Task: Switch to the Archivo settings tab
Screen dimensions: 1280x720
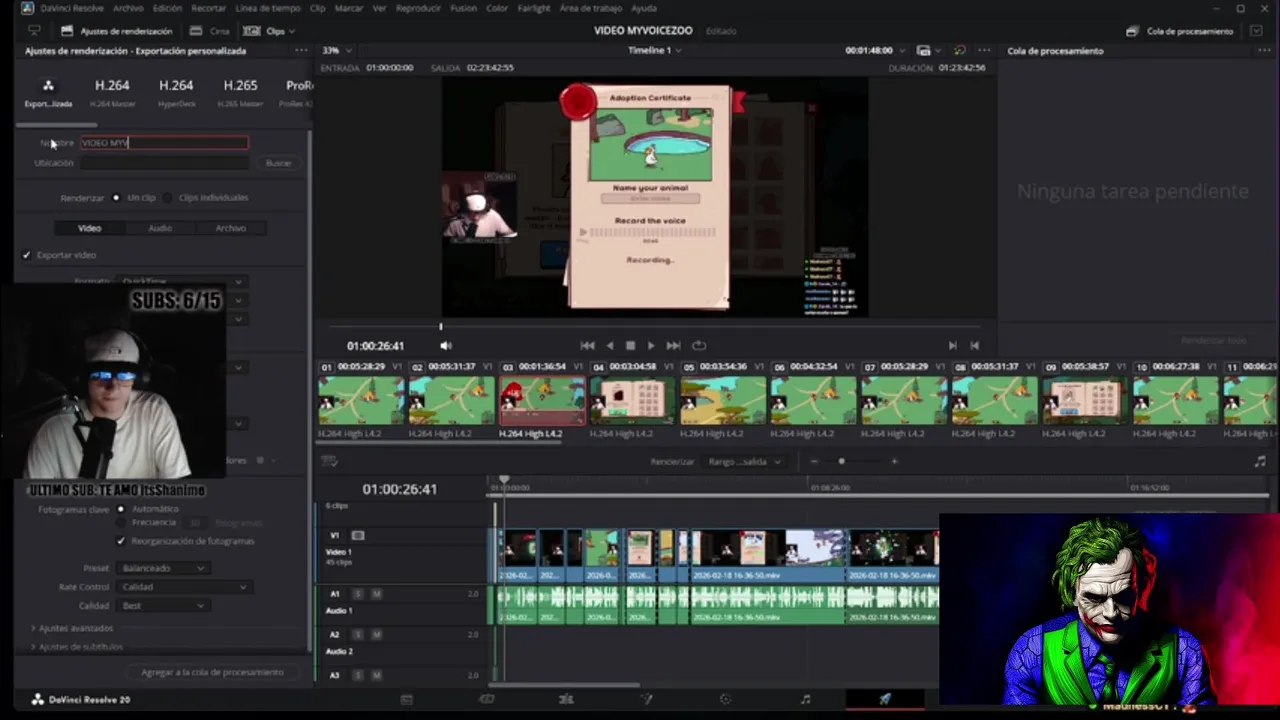Action: pos(231,228)
